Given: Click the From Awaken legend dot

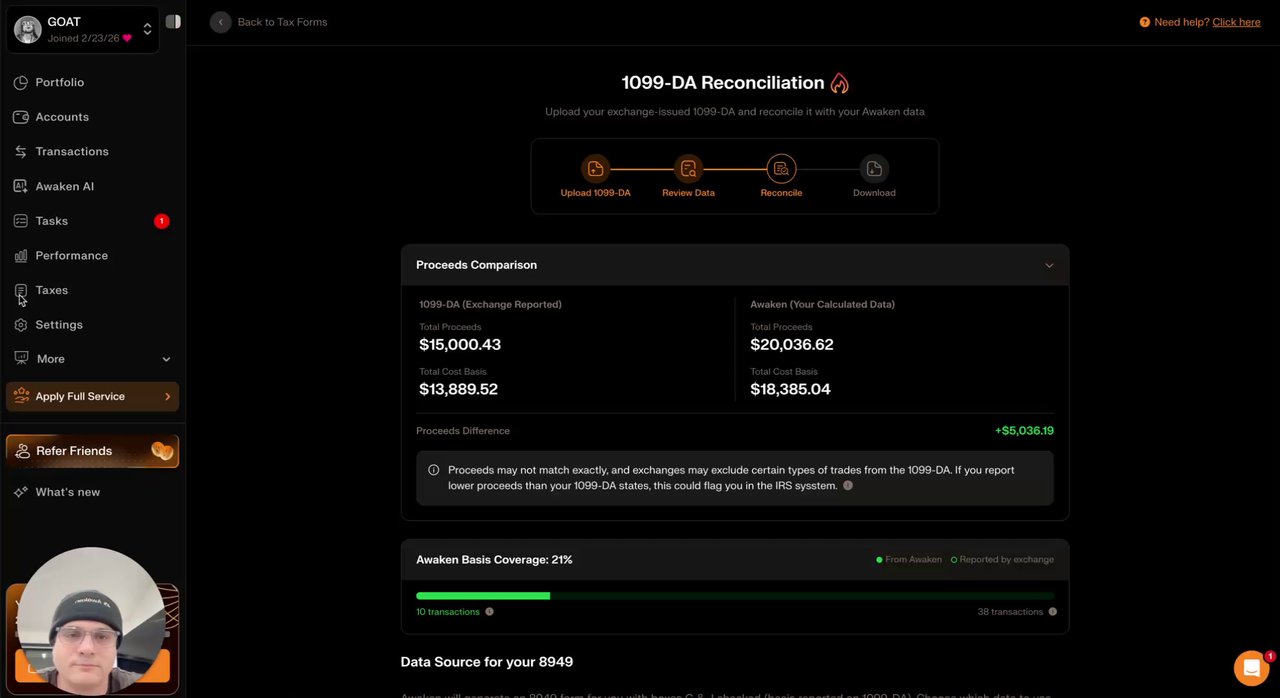Looking at the screenshot, I should point(879,560).
